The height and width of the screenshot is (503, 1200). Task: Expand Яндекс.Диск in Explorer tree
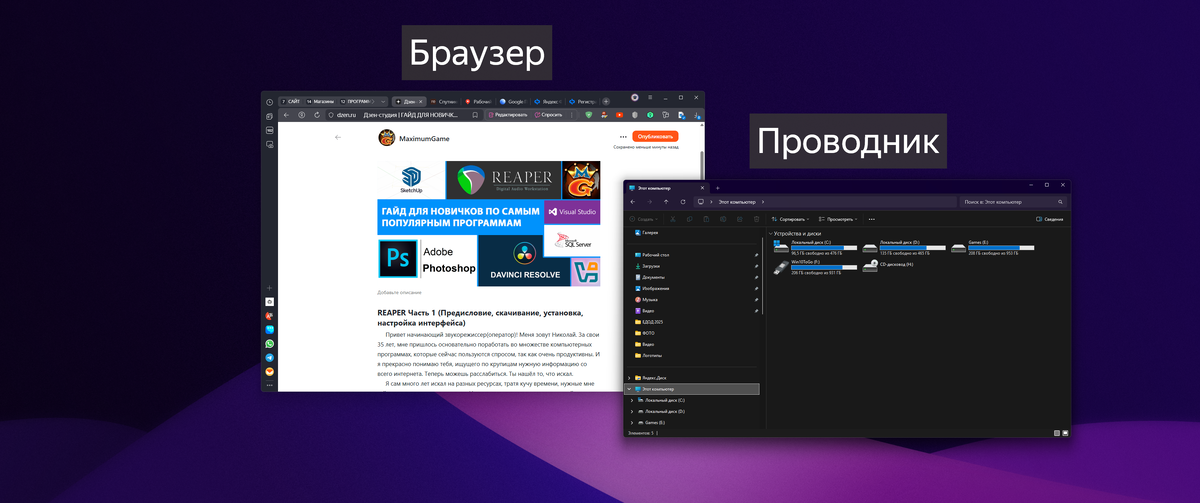coord(628,378)
